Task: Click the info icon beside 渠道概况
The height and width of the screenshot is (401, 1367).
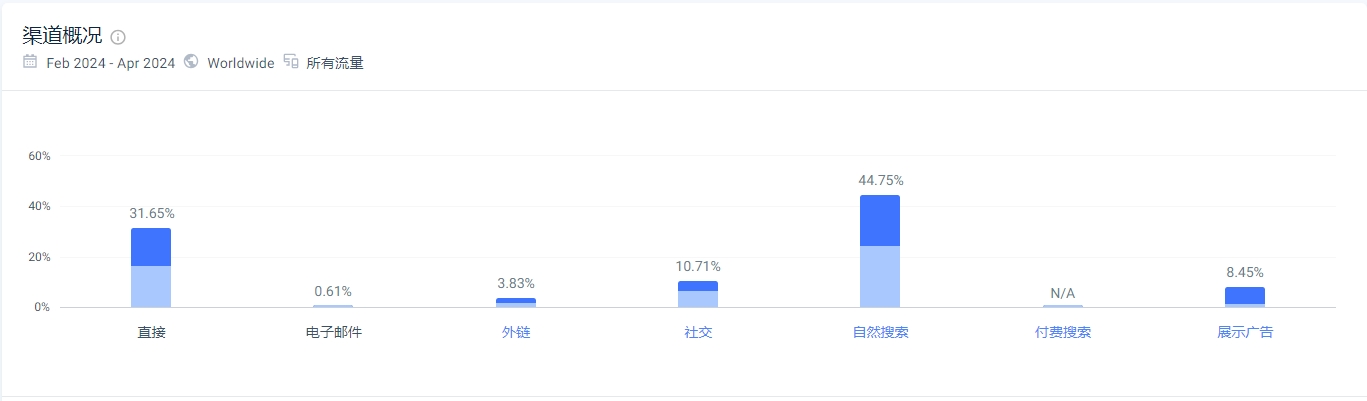Action: [119, 38]
